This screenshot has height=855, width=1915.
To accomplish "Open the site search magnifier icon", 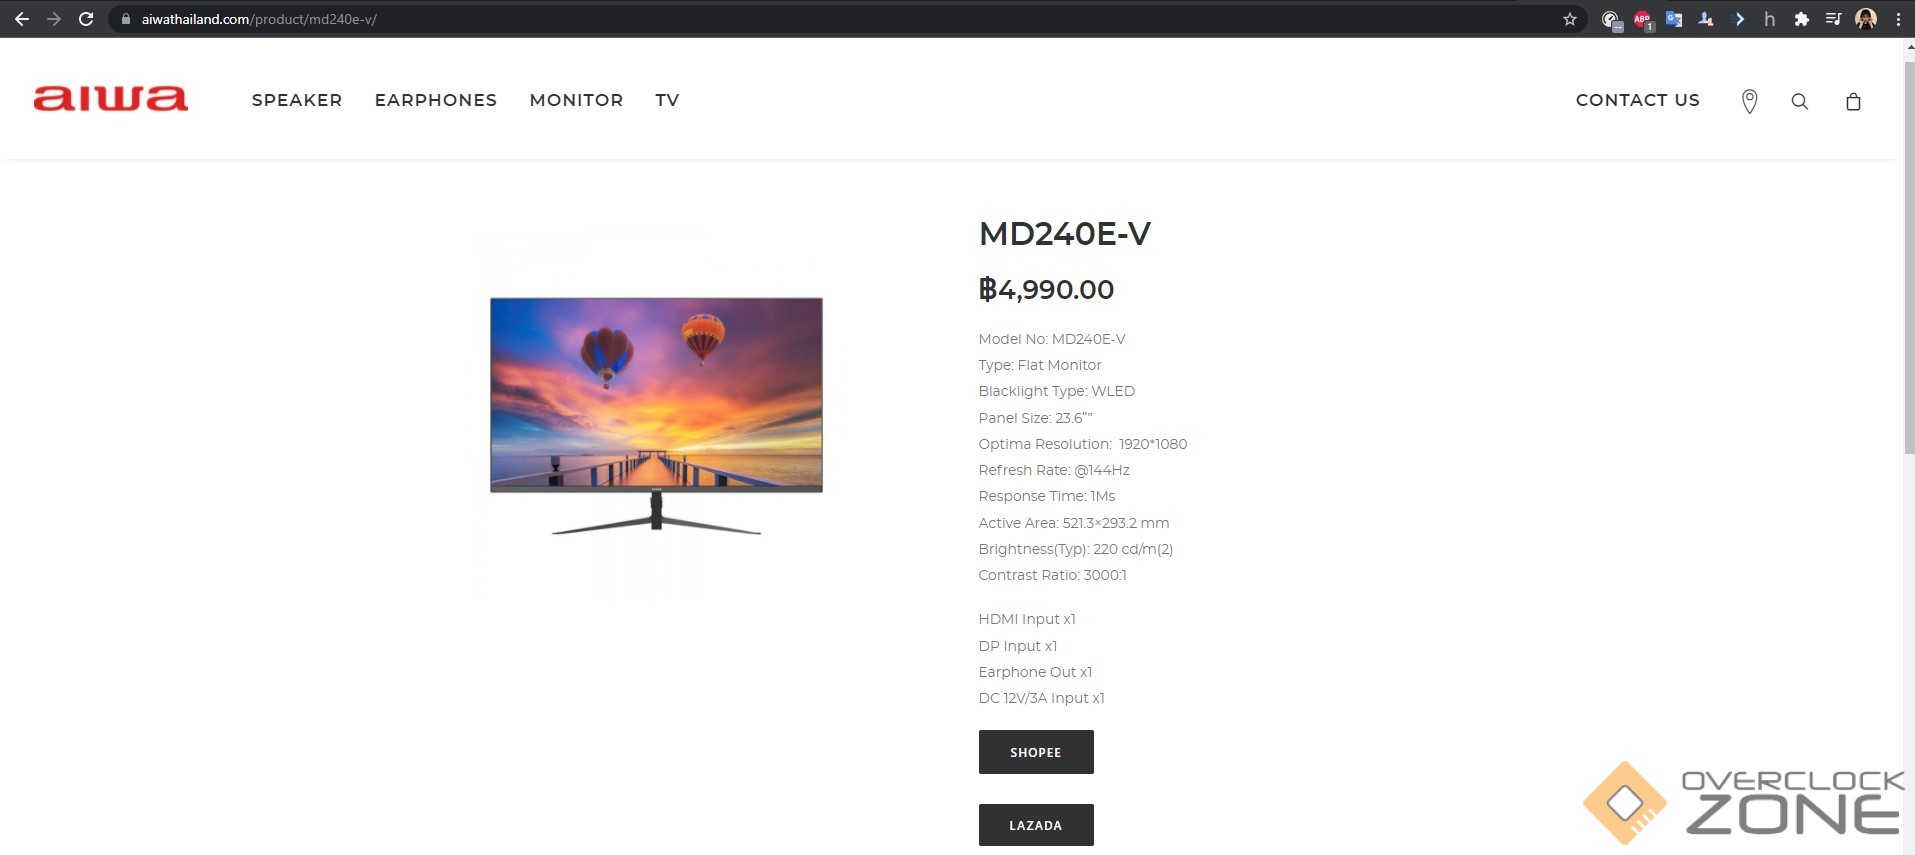I will [x=1799, y=101].
